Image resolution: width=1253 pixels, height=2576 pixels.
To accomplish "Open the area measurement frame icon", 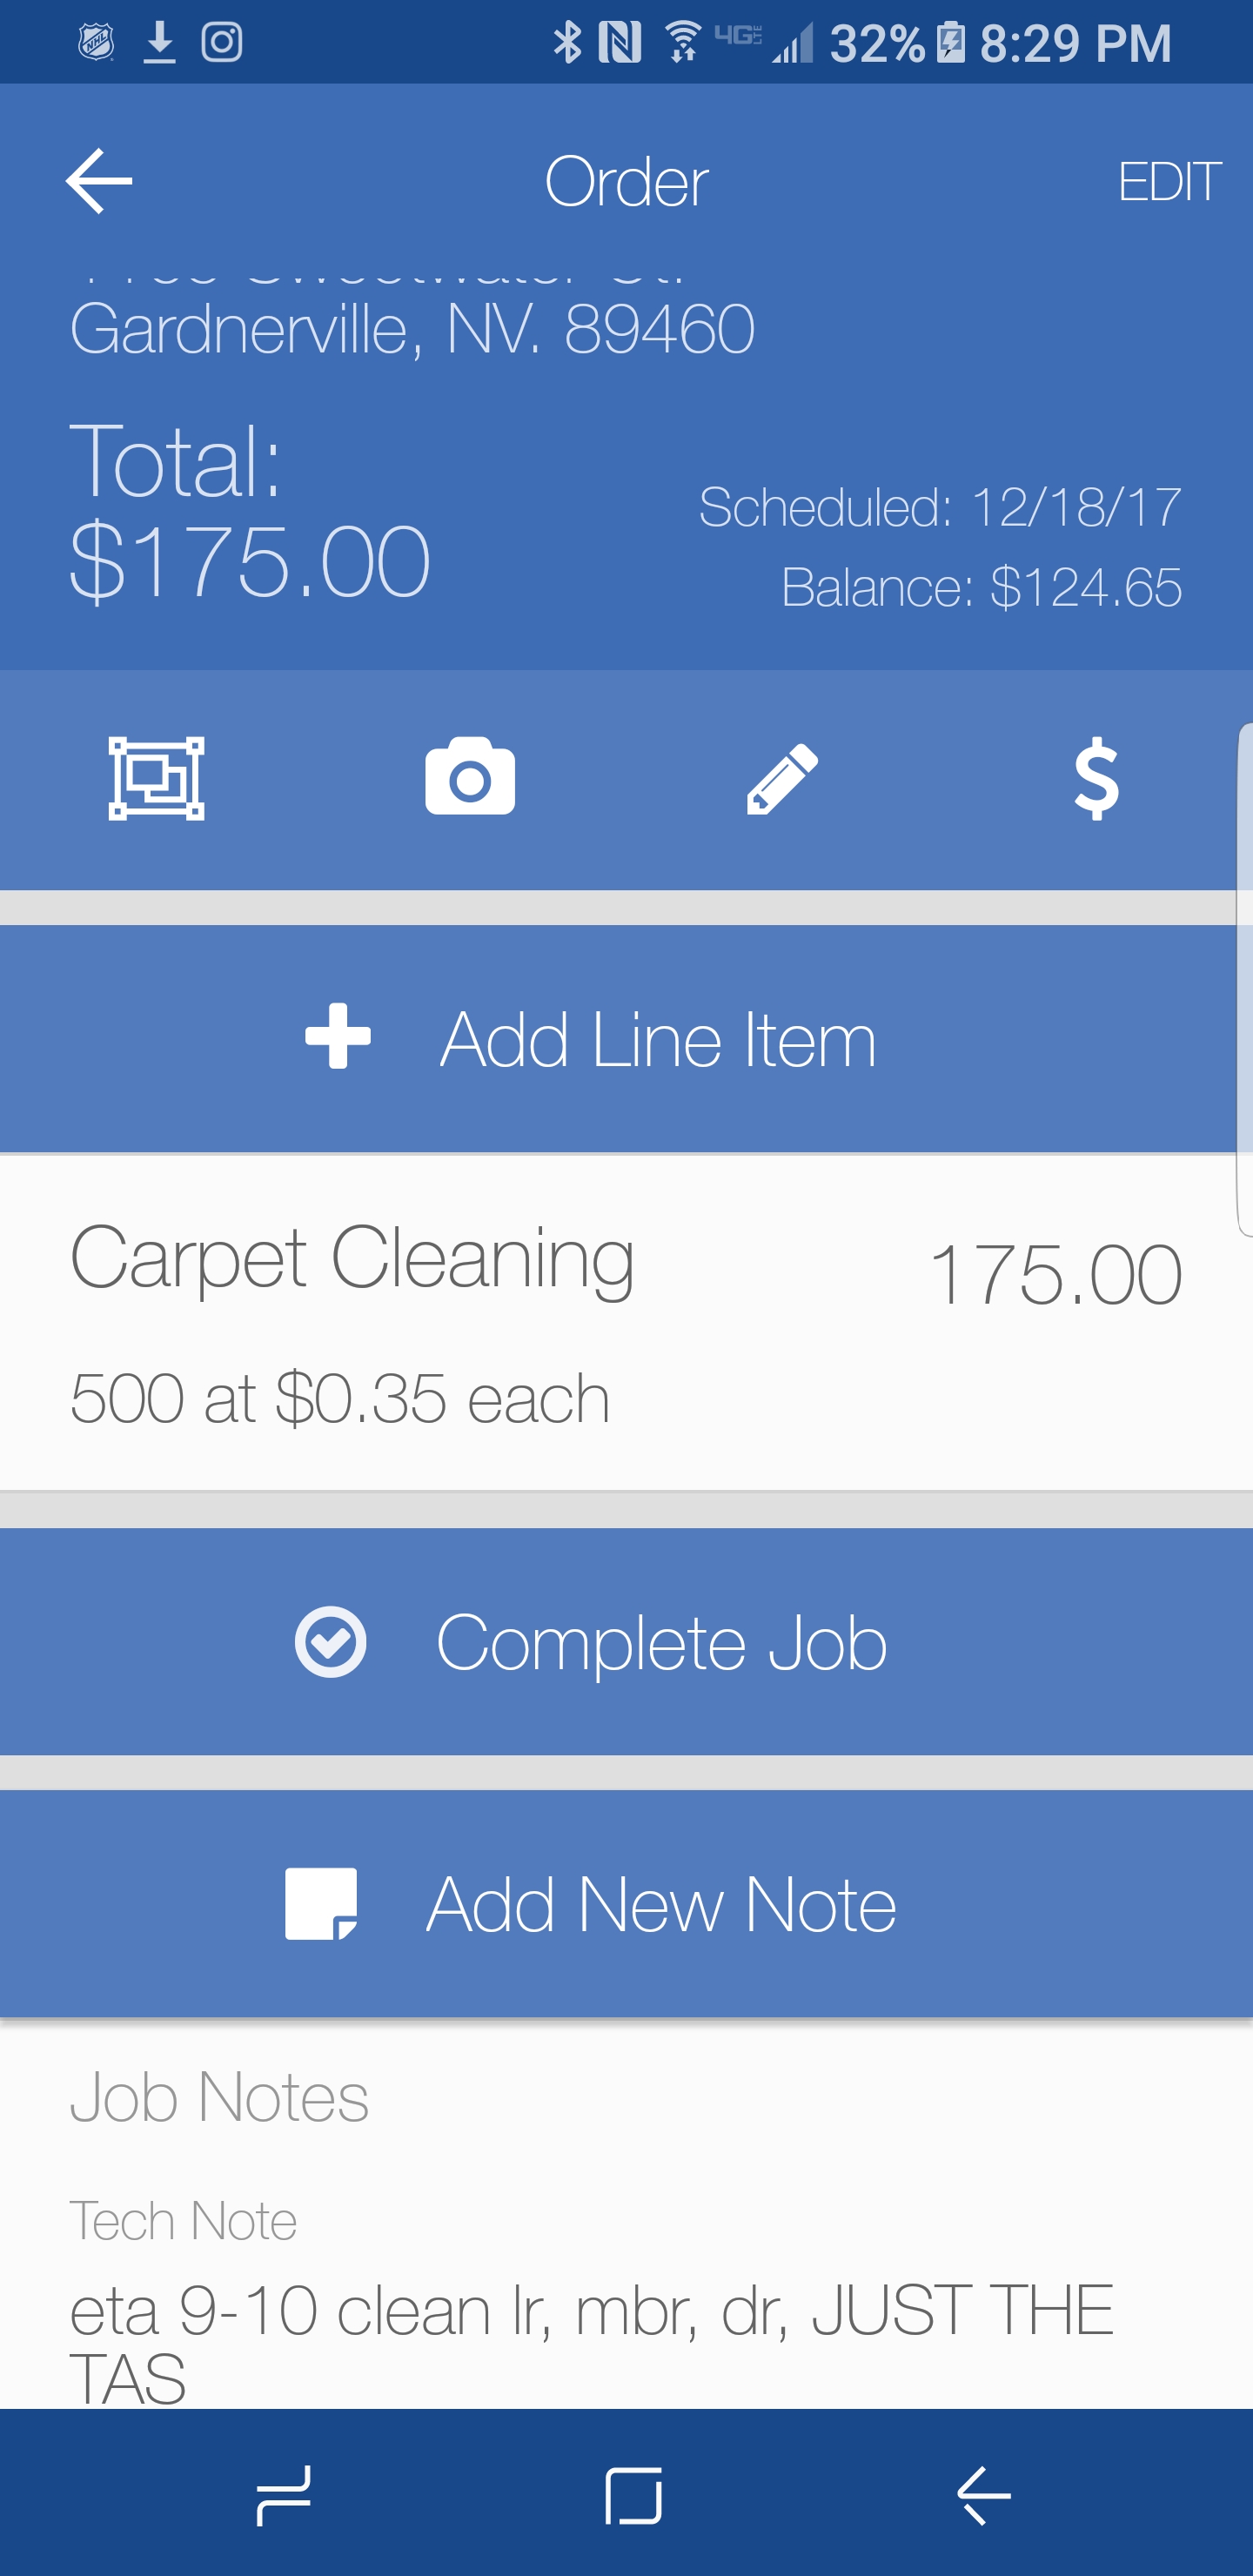I will click(x=156, y=778).
